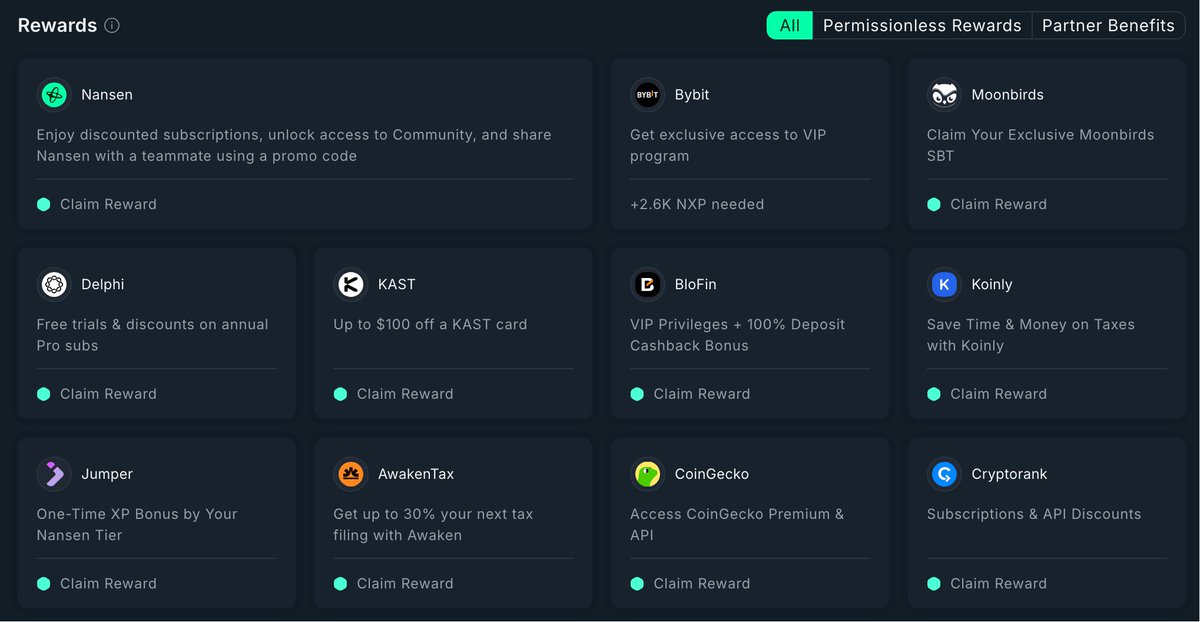
Task: Select the All filter tab
Action: (x=790, y=26)
